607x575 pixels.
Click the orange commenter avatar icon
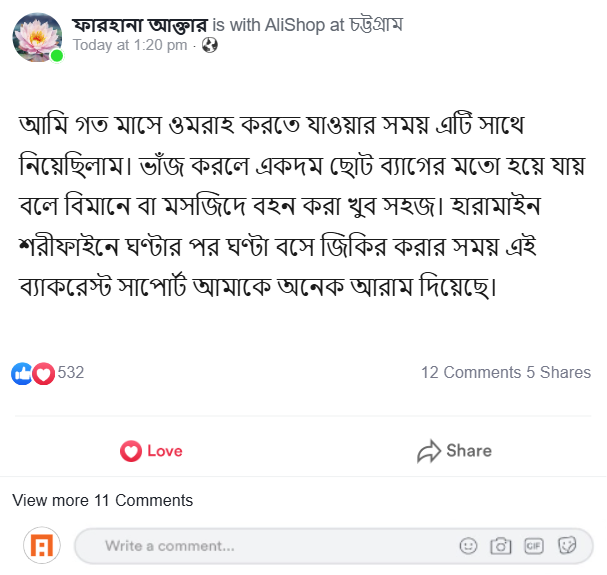[42, 546]
